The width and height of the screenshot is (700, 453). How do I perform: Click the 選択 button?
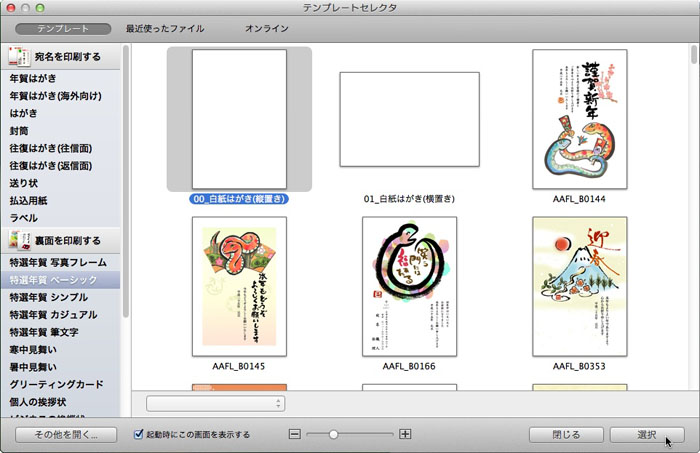(x=646, y=435)
